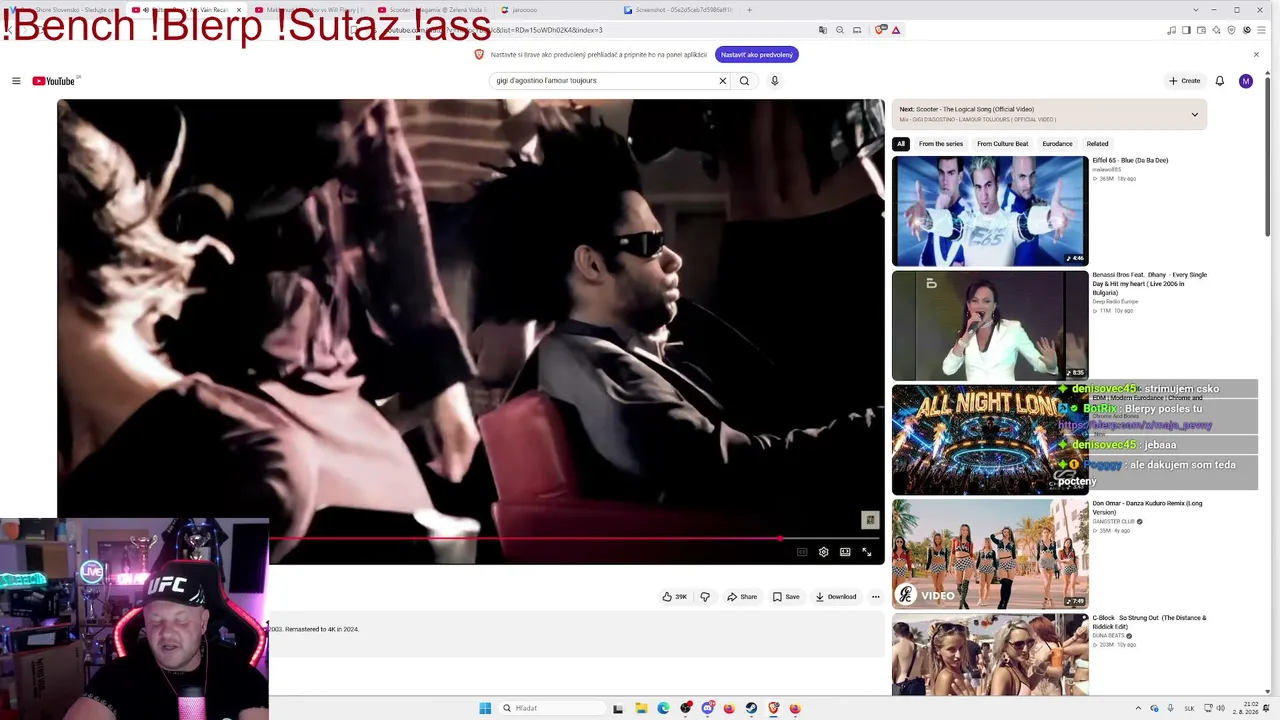Click the YouTube search input field
This screenshot has height=720, width=1280.
(x=603, y=81)
